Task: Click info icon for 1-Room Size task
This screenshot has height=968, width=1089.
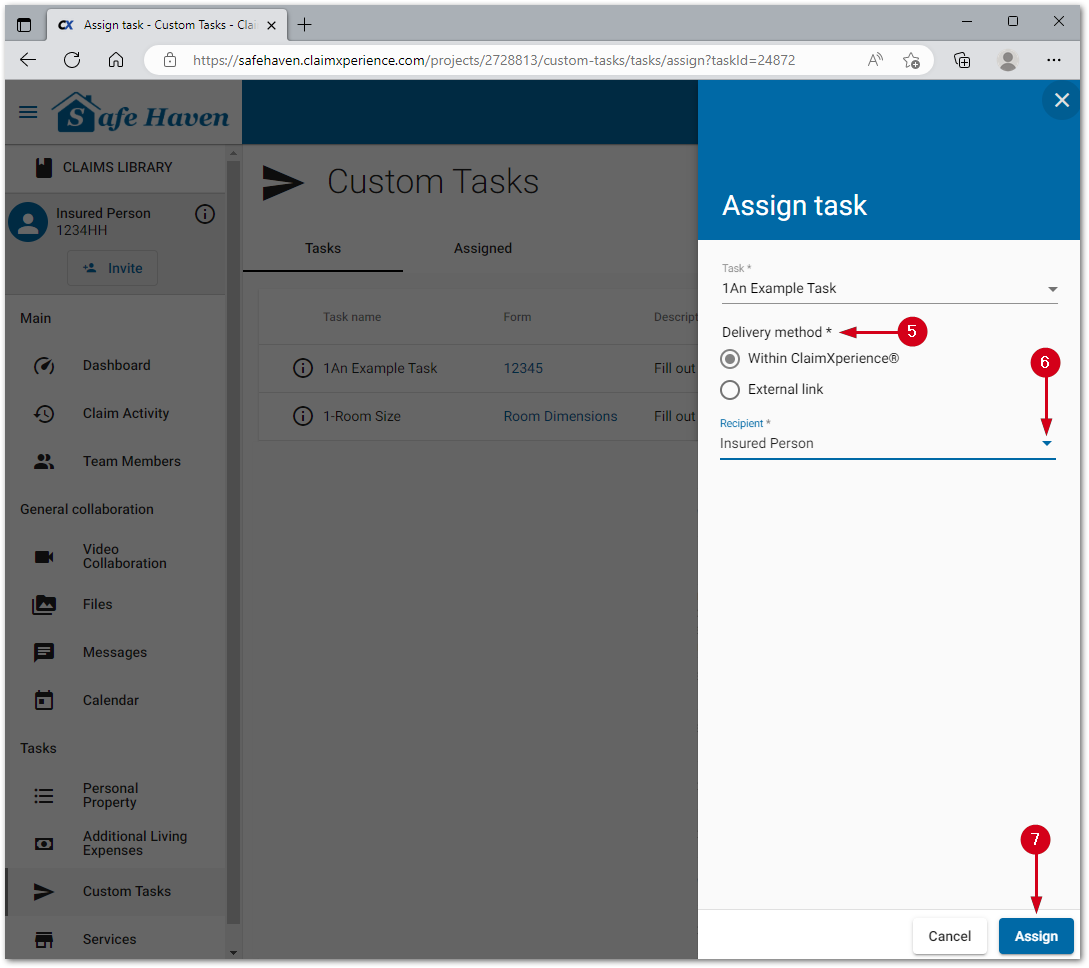Action: 303,416
